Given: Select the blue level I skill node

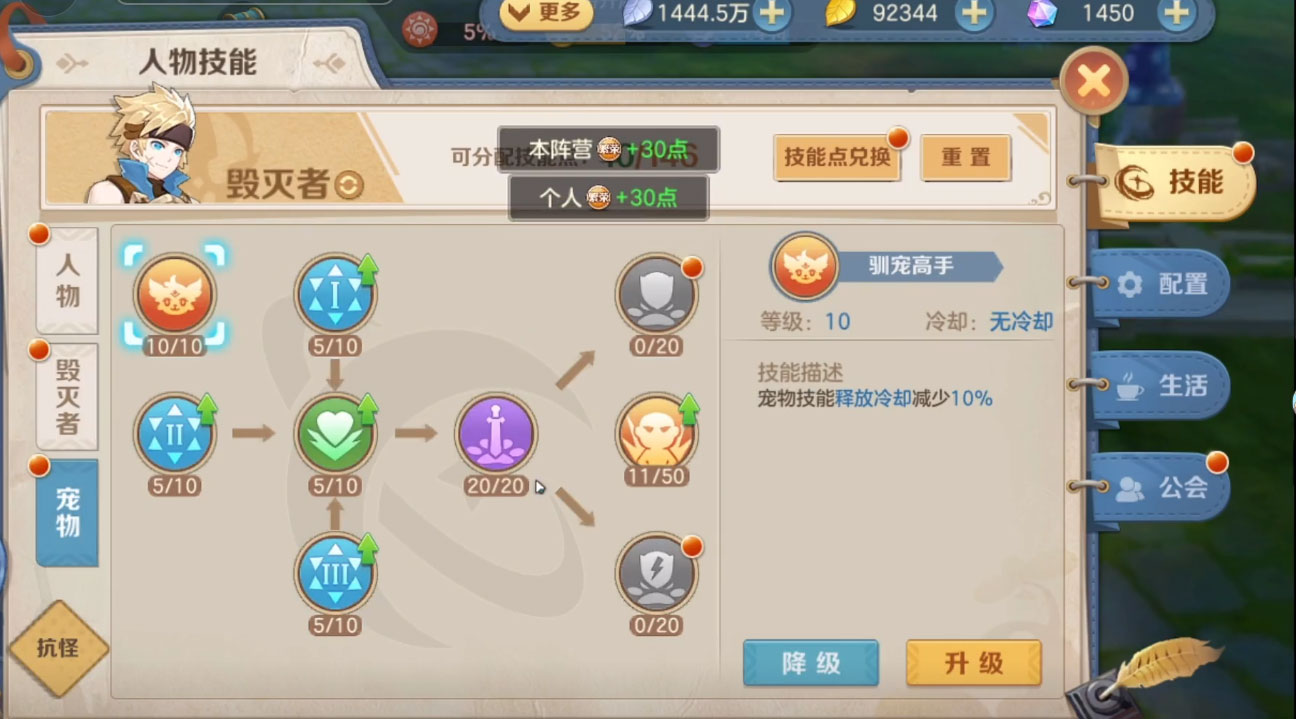Looking at the screenshot, I should click(x=335, y=292).
